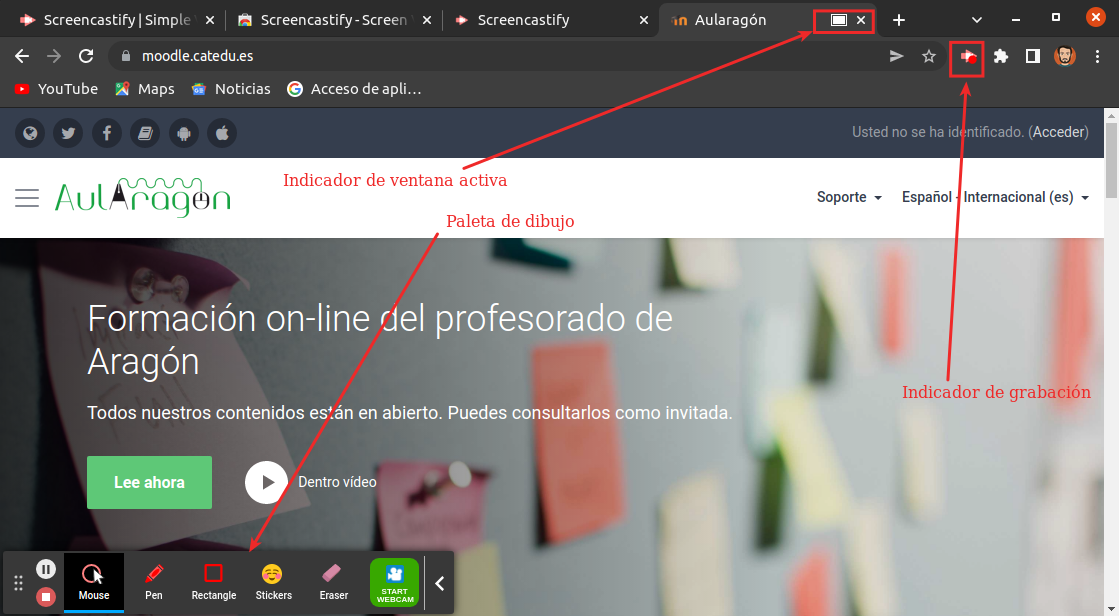This screenshot has height=616, width=1119.
Task: Click the Apple app icon
Action: tap(223, 133)
